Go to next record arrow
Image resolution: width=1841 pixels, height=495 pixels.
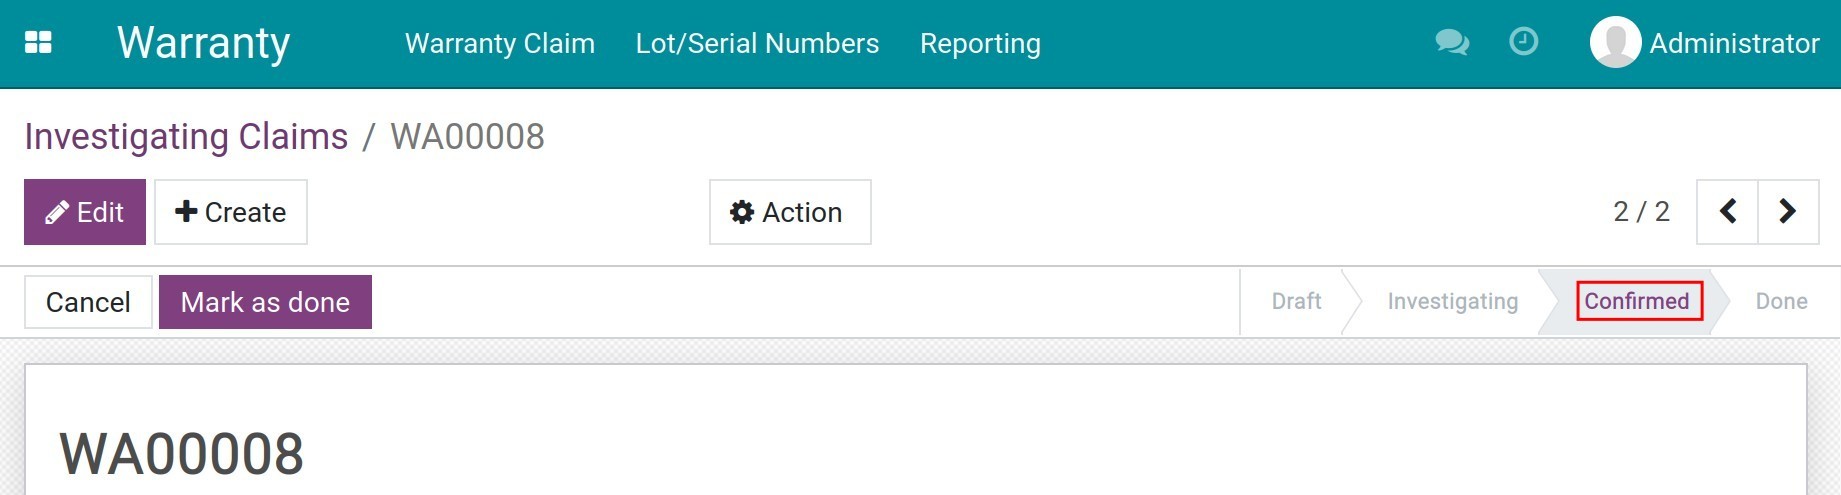tap(1788, 212)
